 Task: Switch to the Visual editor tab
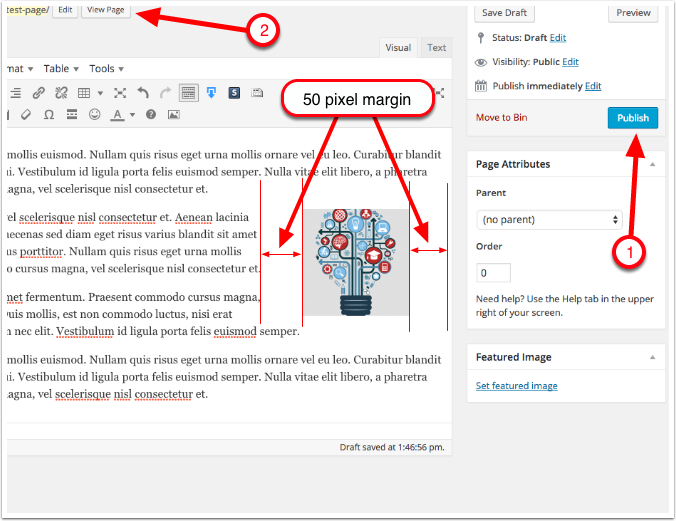(x=398, y=48)
